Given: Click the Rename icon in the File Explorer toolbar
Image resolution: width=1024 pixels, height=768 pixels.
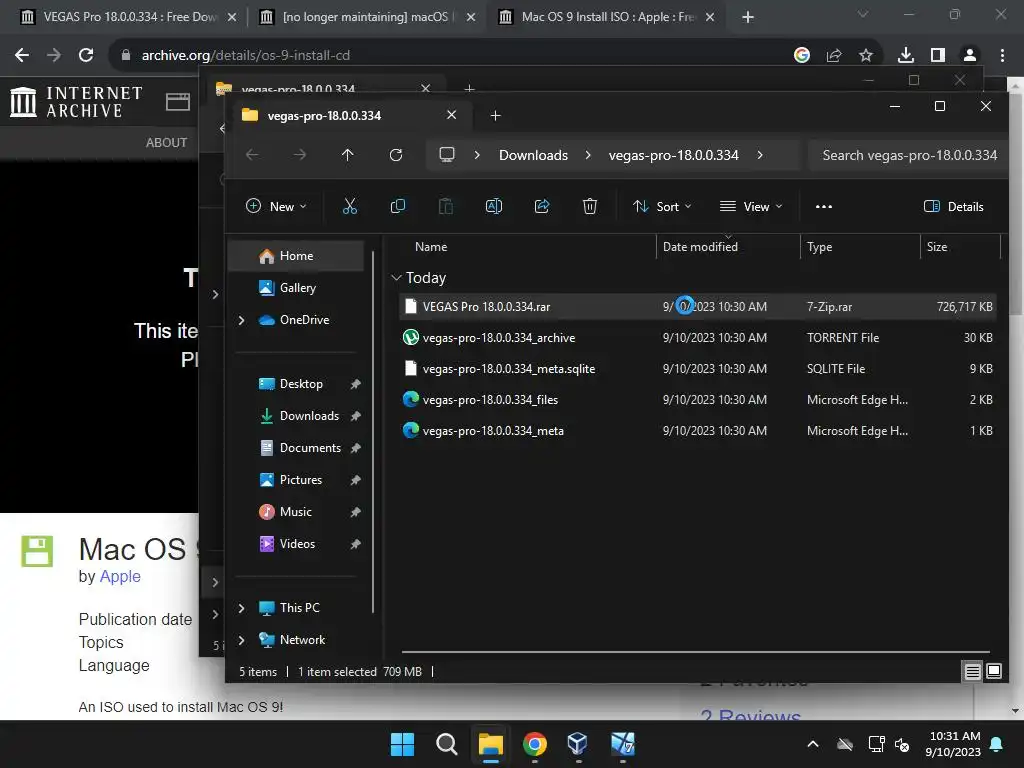Looking at the screenshot, I should pos(494,206).
